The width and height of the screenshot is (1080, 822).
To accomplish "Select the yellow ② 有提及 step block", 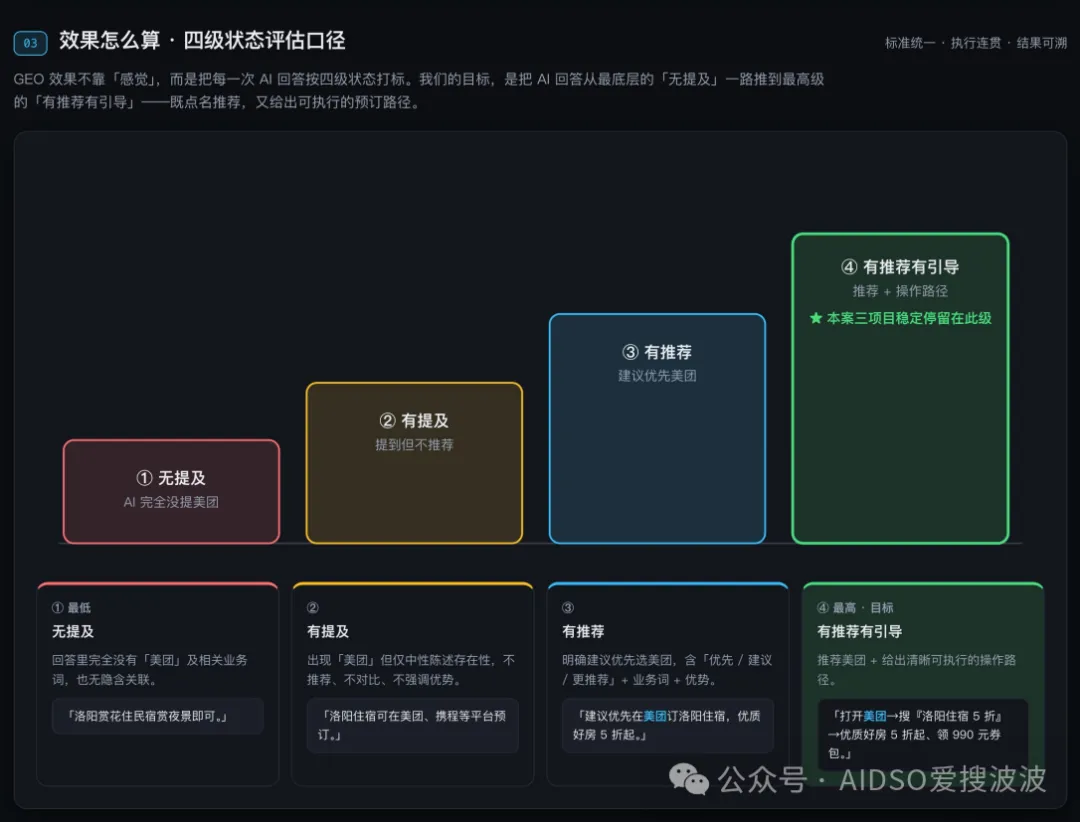I will pyautogui.click(x=414, y=463).
